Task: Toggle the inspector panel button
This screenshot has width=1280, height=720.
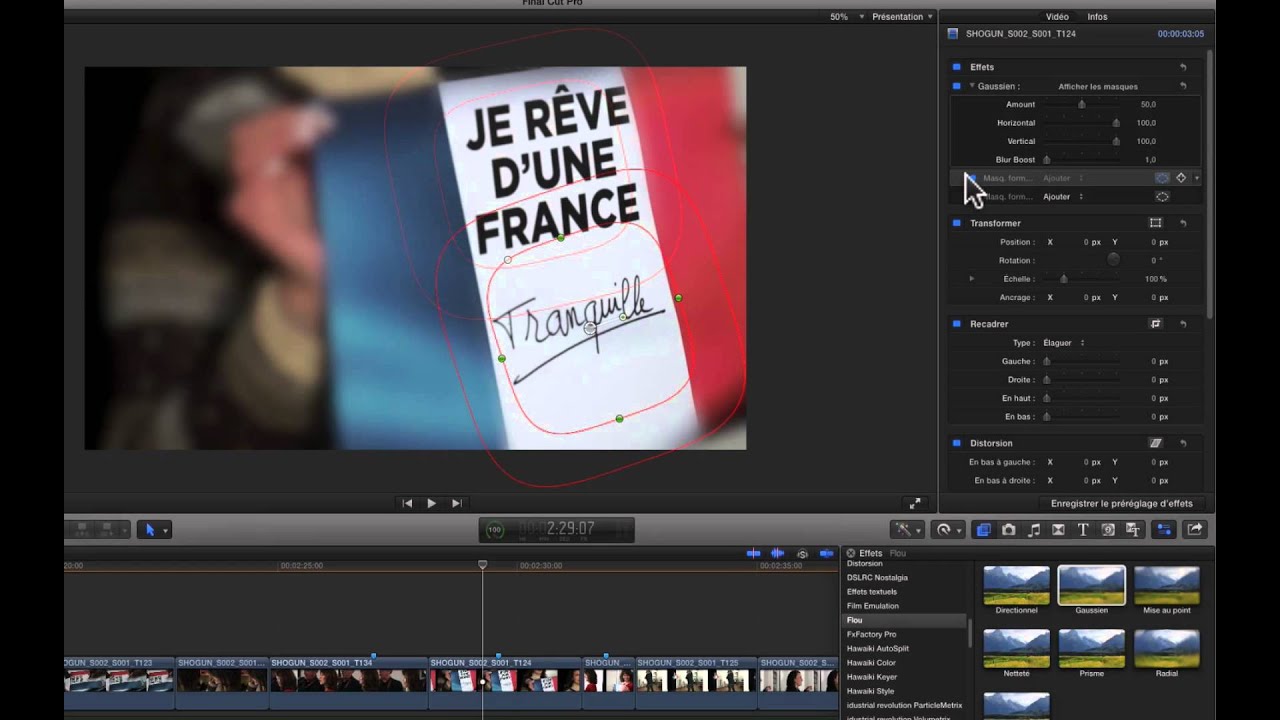Action: click(1164, 530)
